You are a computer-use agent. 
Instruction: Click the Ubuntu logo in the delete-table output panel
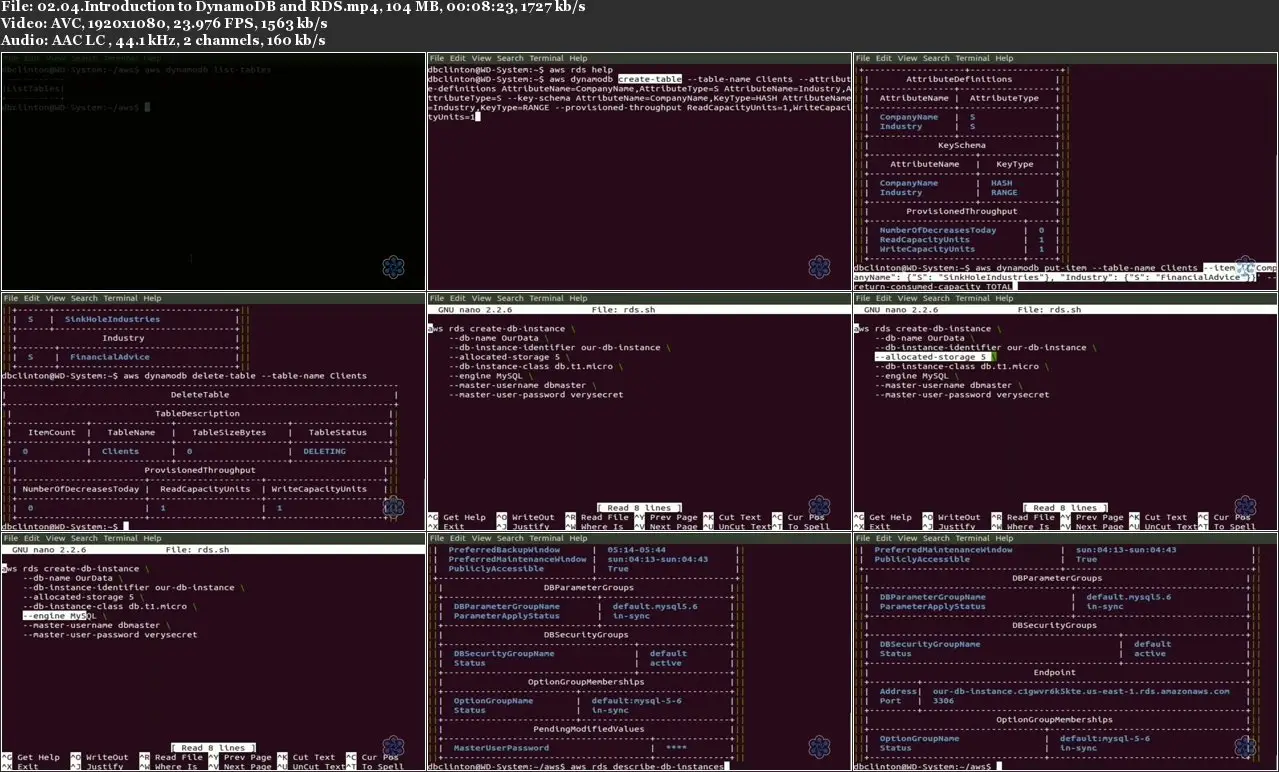(394, 508)
